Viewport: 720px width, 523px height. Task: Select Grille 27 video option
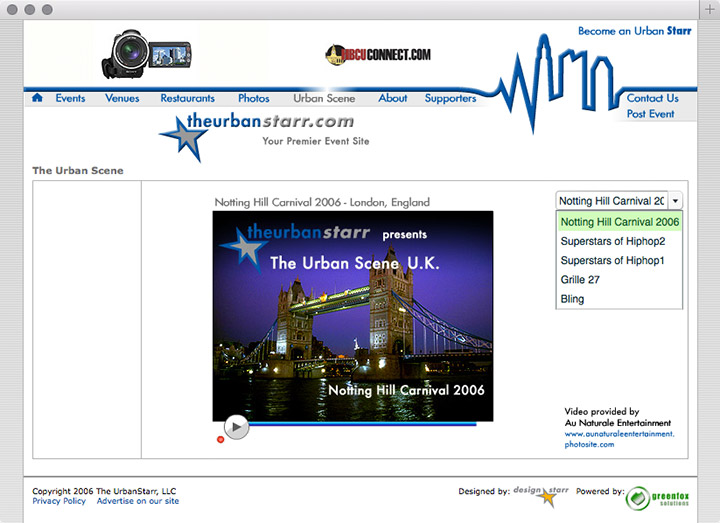[619, 280]
